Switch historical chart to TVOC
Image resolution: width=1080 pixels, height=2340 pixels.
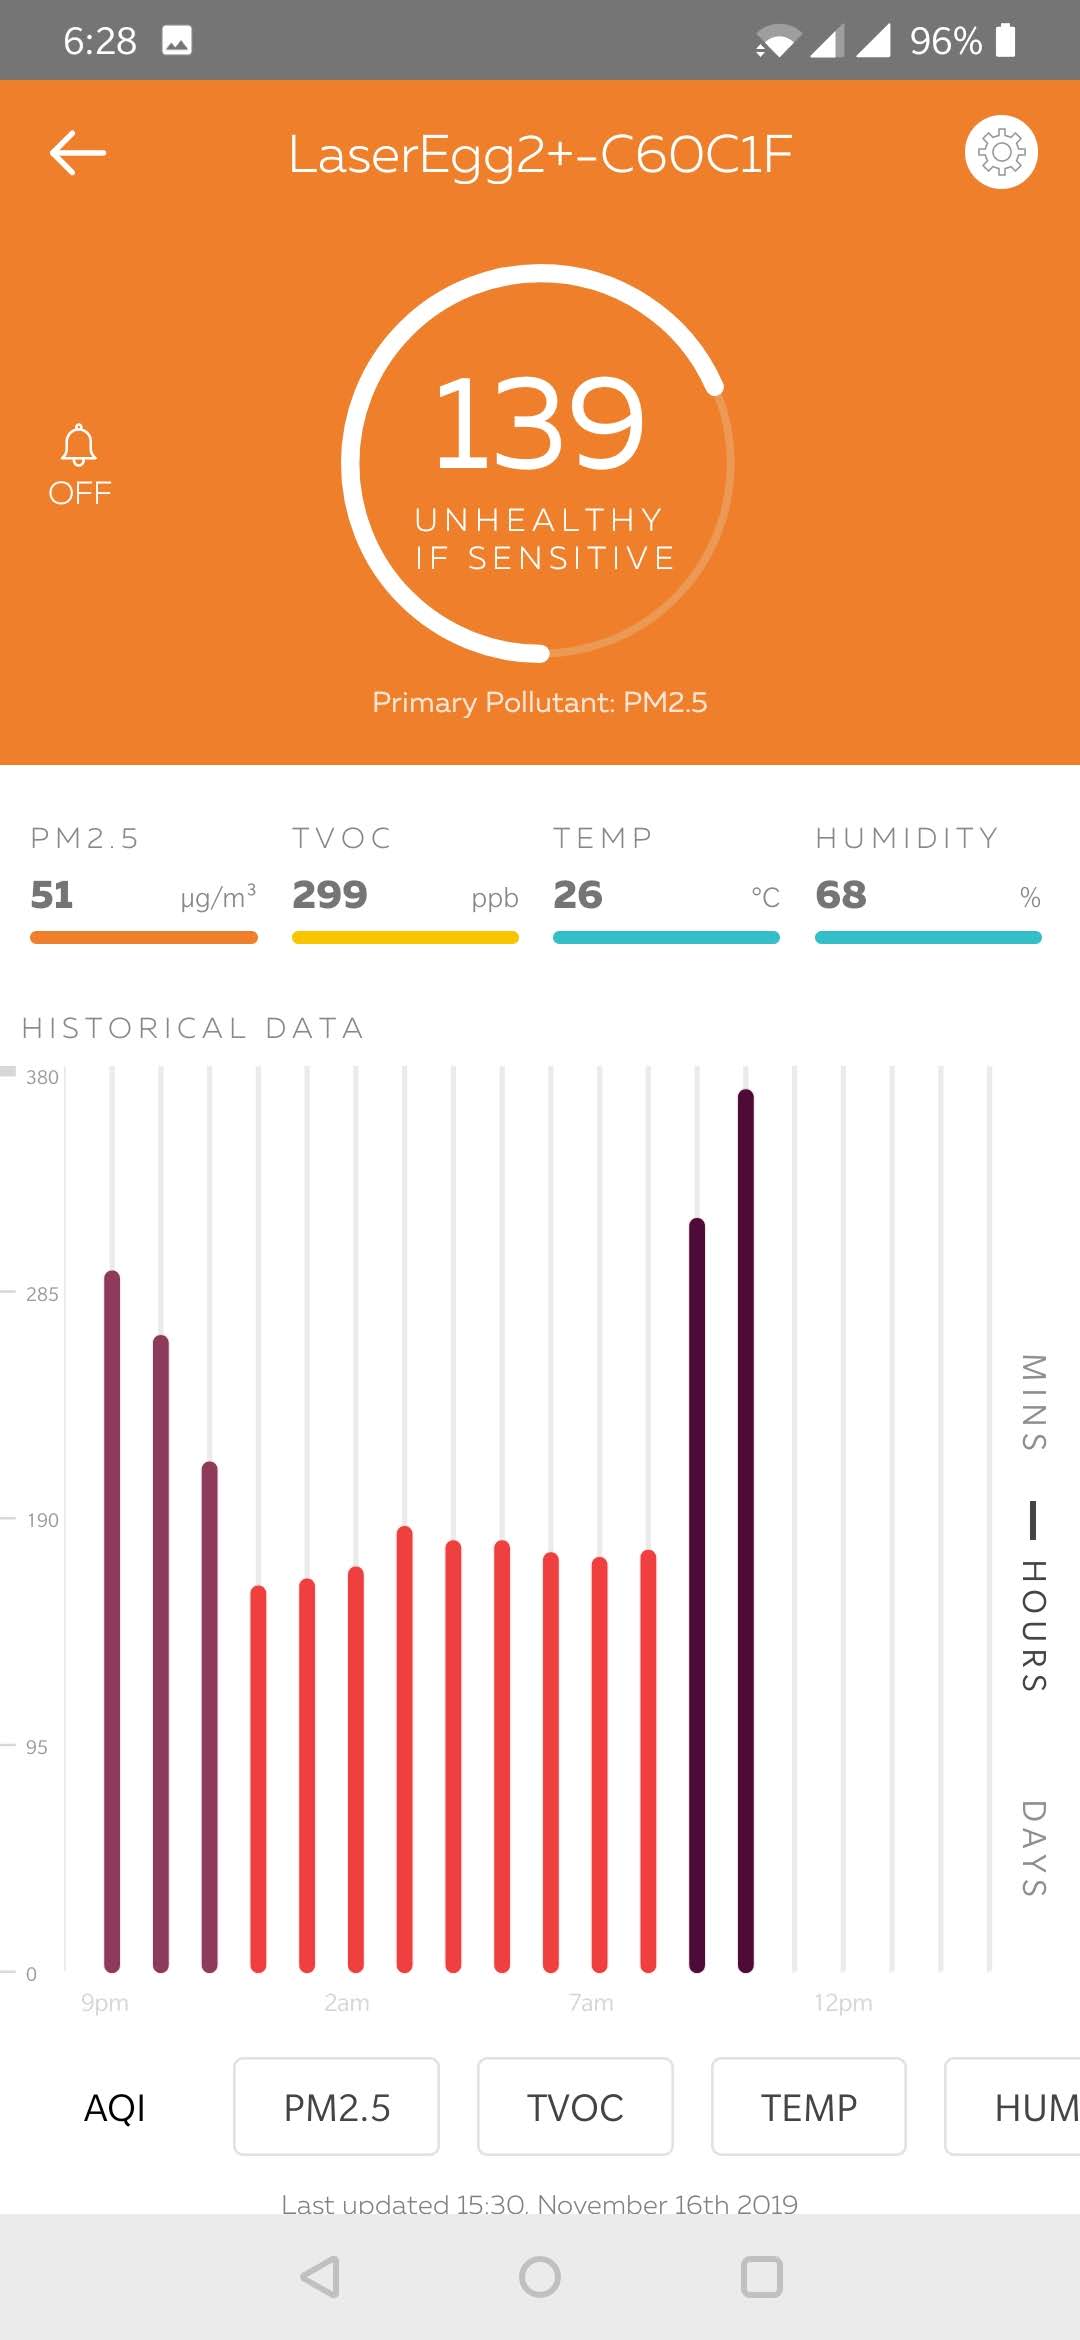(x=575, y=2107)
